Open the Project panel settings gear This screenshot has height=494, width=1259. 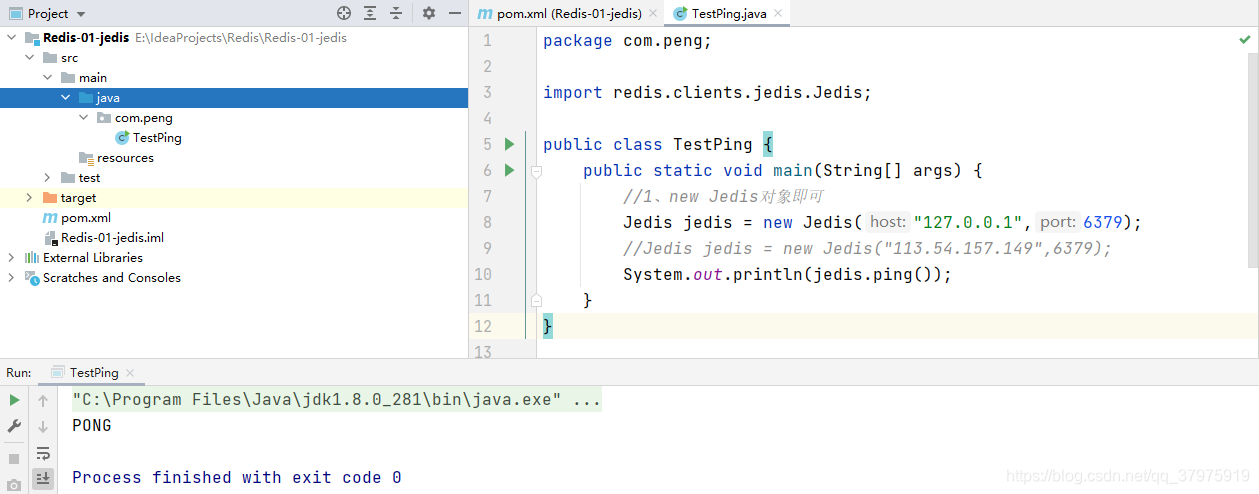click(x=429, y=13)
